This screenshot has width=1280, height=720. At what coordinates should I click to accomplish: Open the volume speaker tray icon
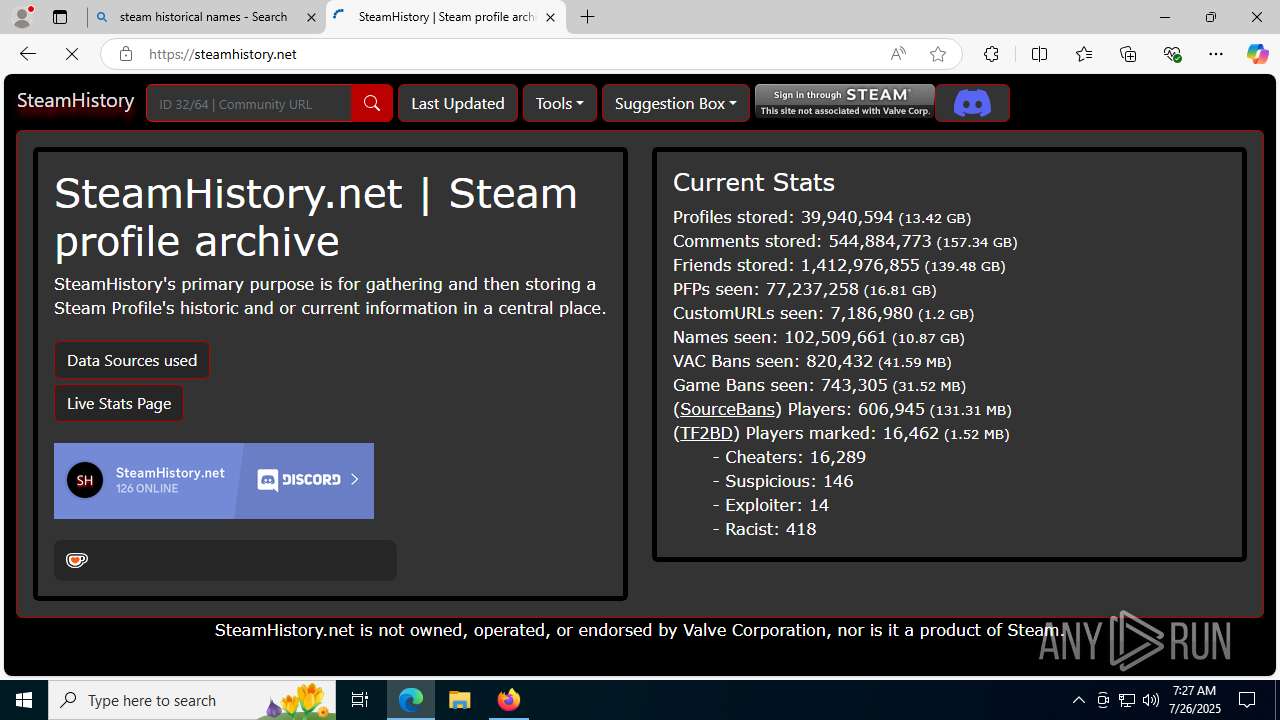(x=1151, y=700)
